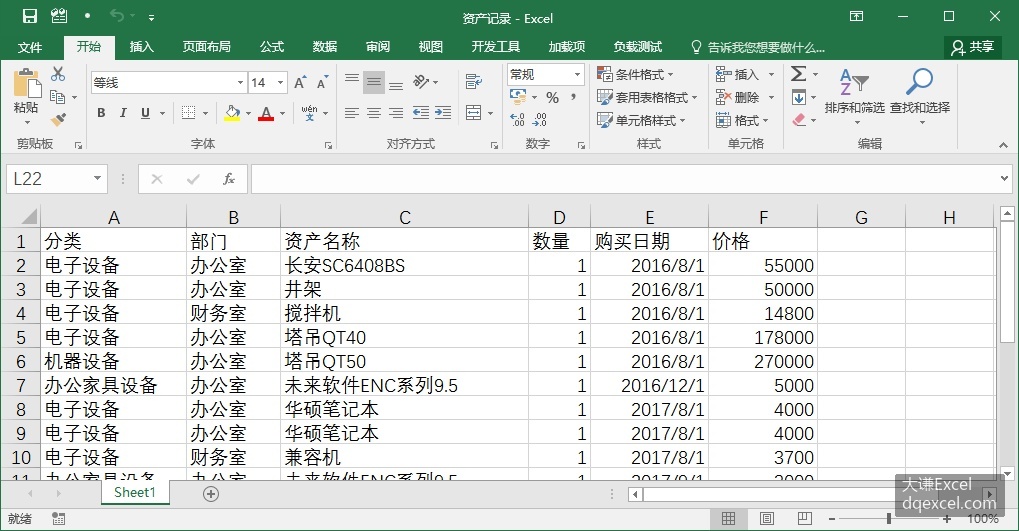The image size is (1019, 531).
Task: Open Sort and Filter (排序和筛选)
Action: [x=855, y=97]
